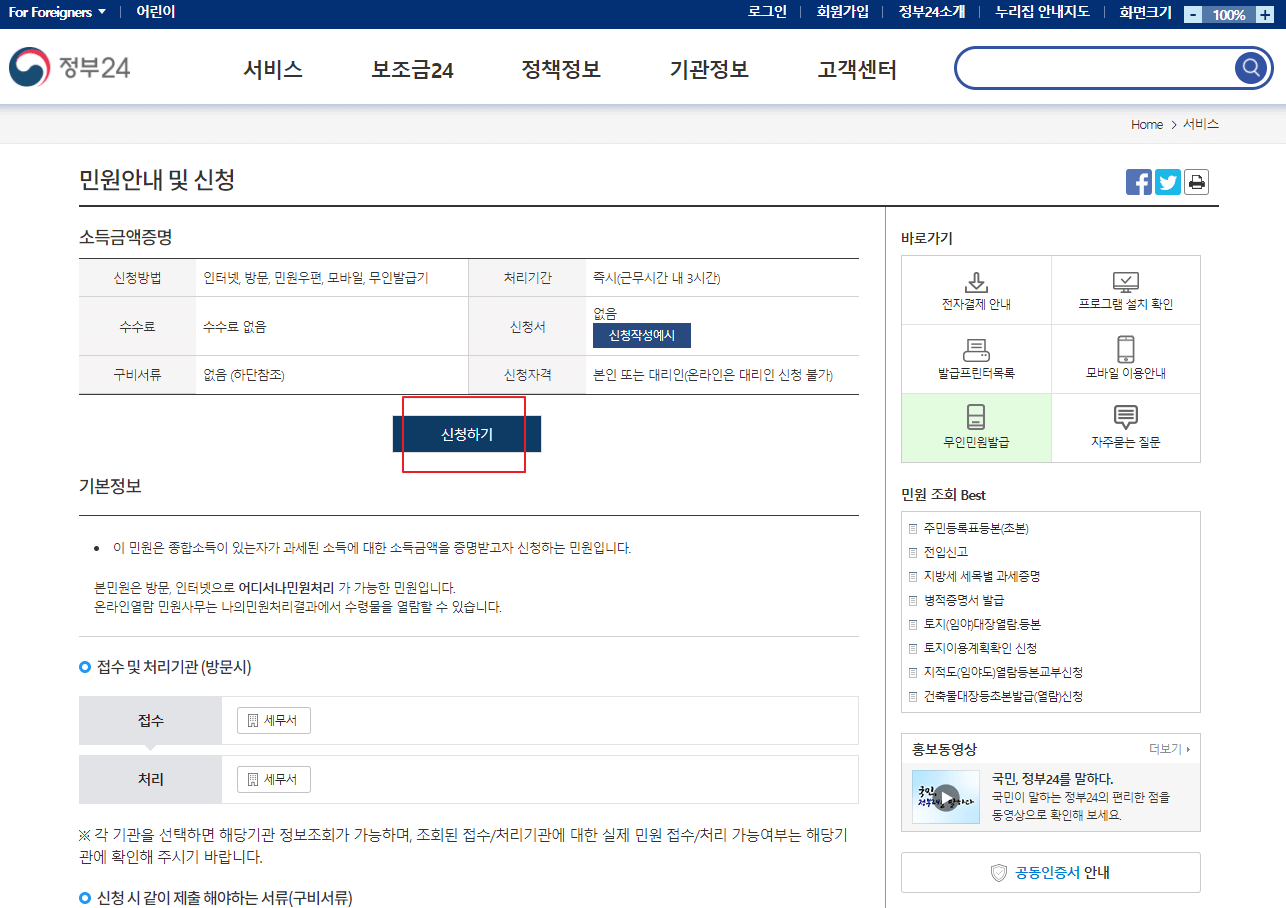Click into the search input field
The height and width of the screenshot is (908, 1286).
tap(1095, 68)
